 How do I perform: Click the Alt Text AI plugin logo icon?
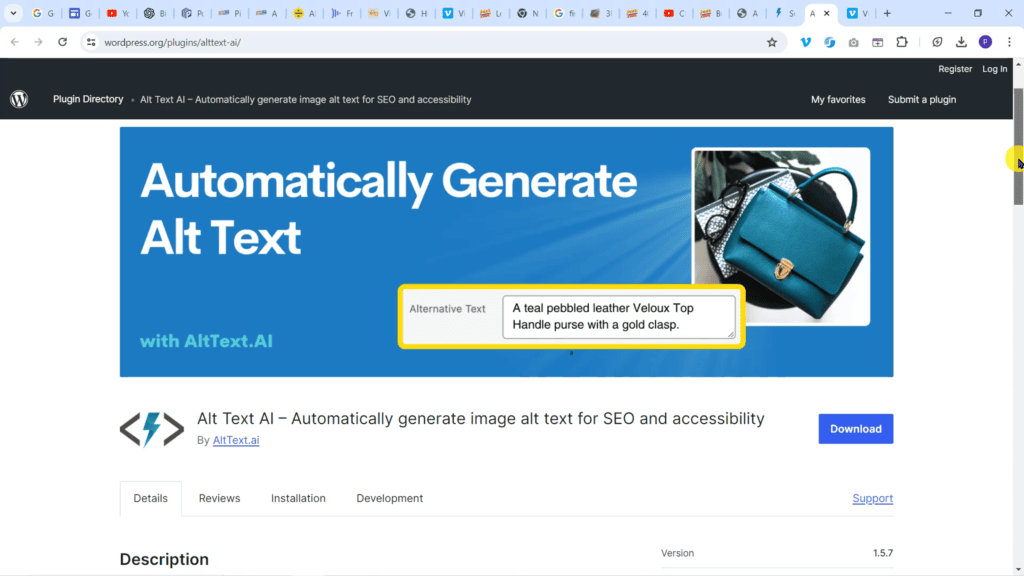click(x=152, y=429)
